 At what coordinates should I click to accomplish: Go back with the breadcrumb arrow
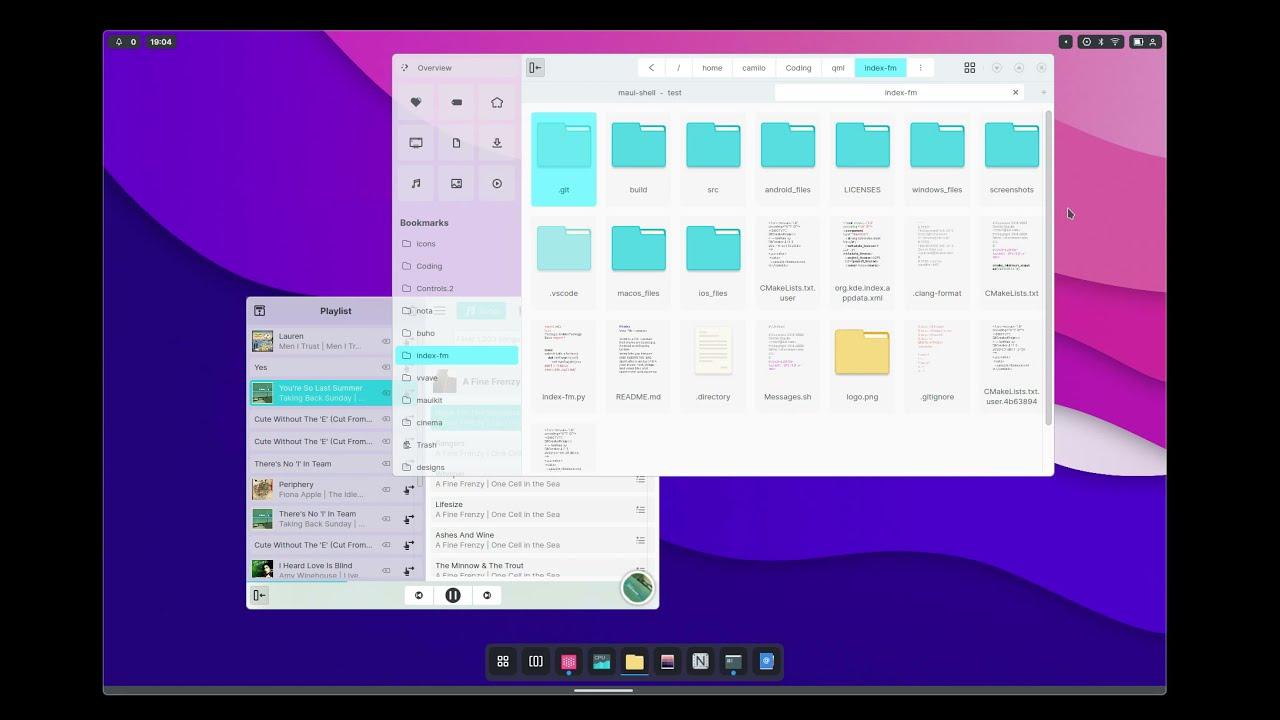click(x=651, y=68)
